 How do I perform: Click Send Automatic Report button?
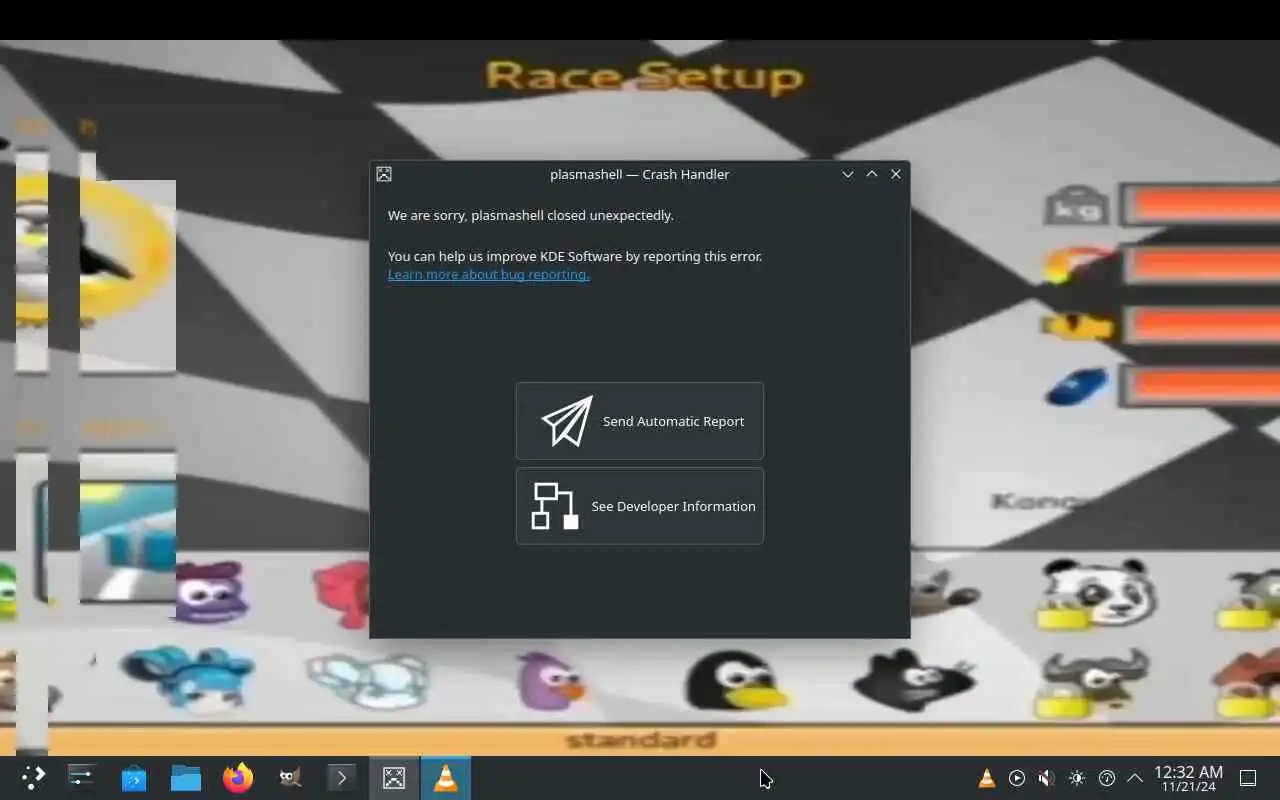[x=640, y=421]
